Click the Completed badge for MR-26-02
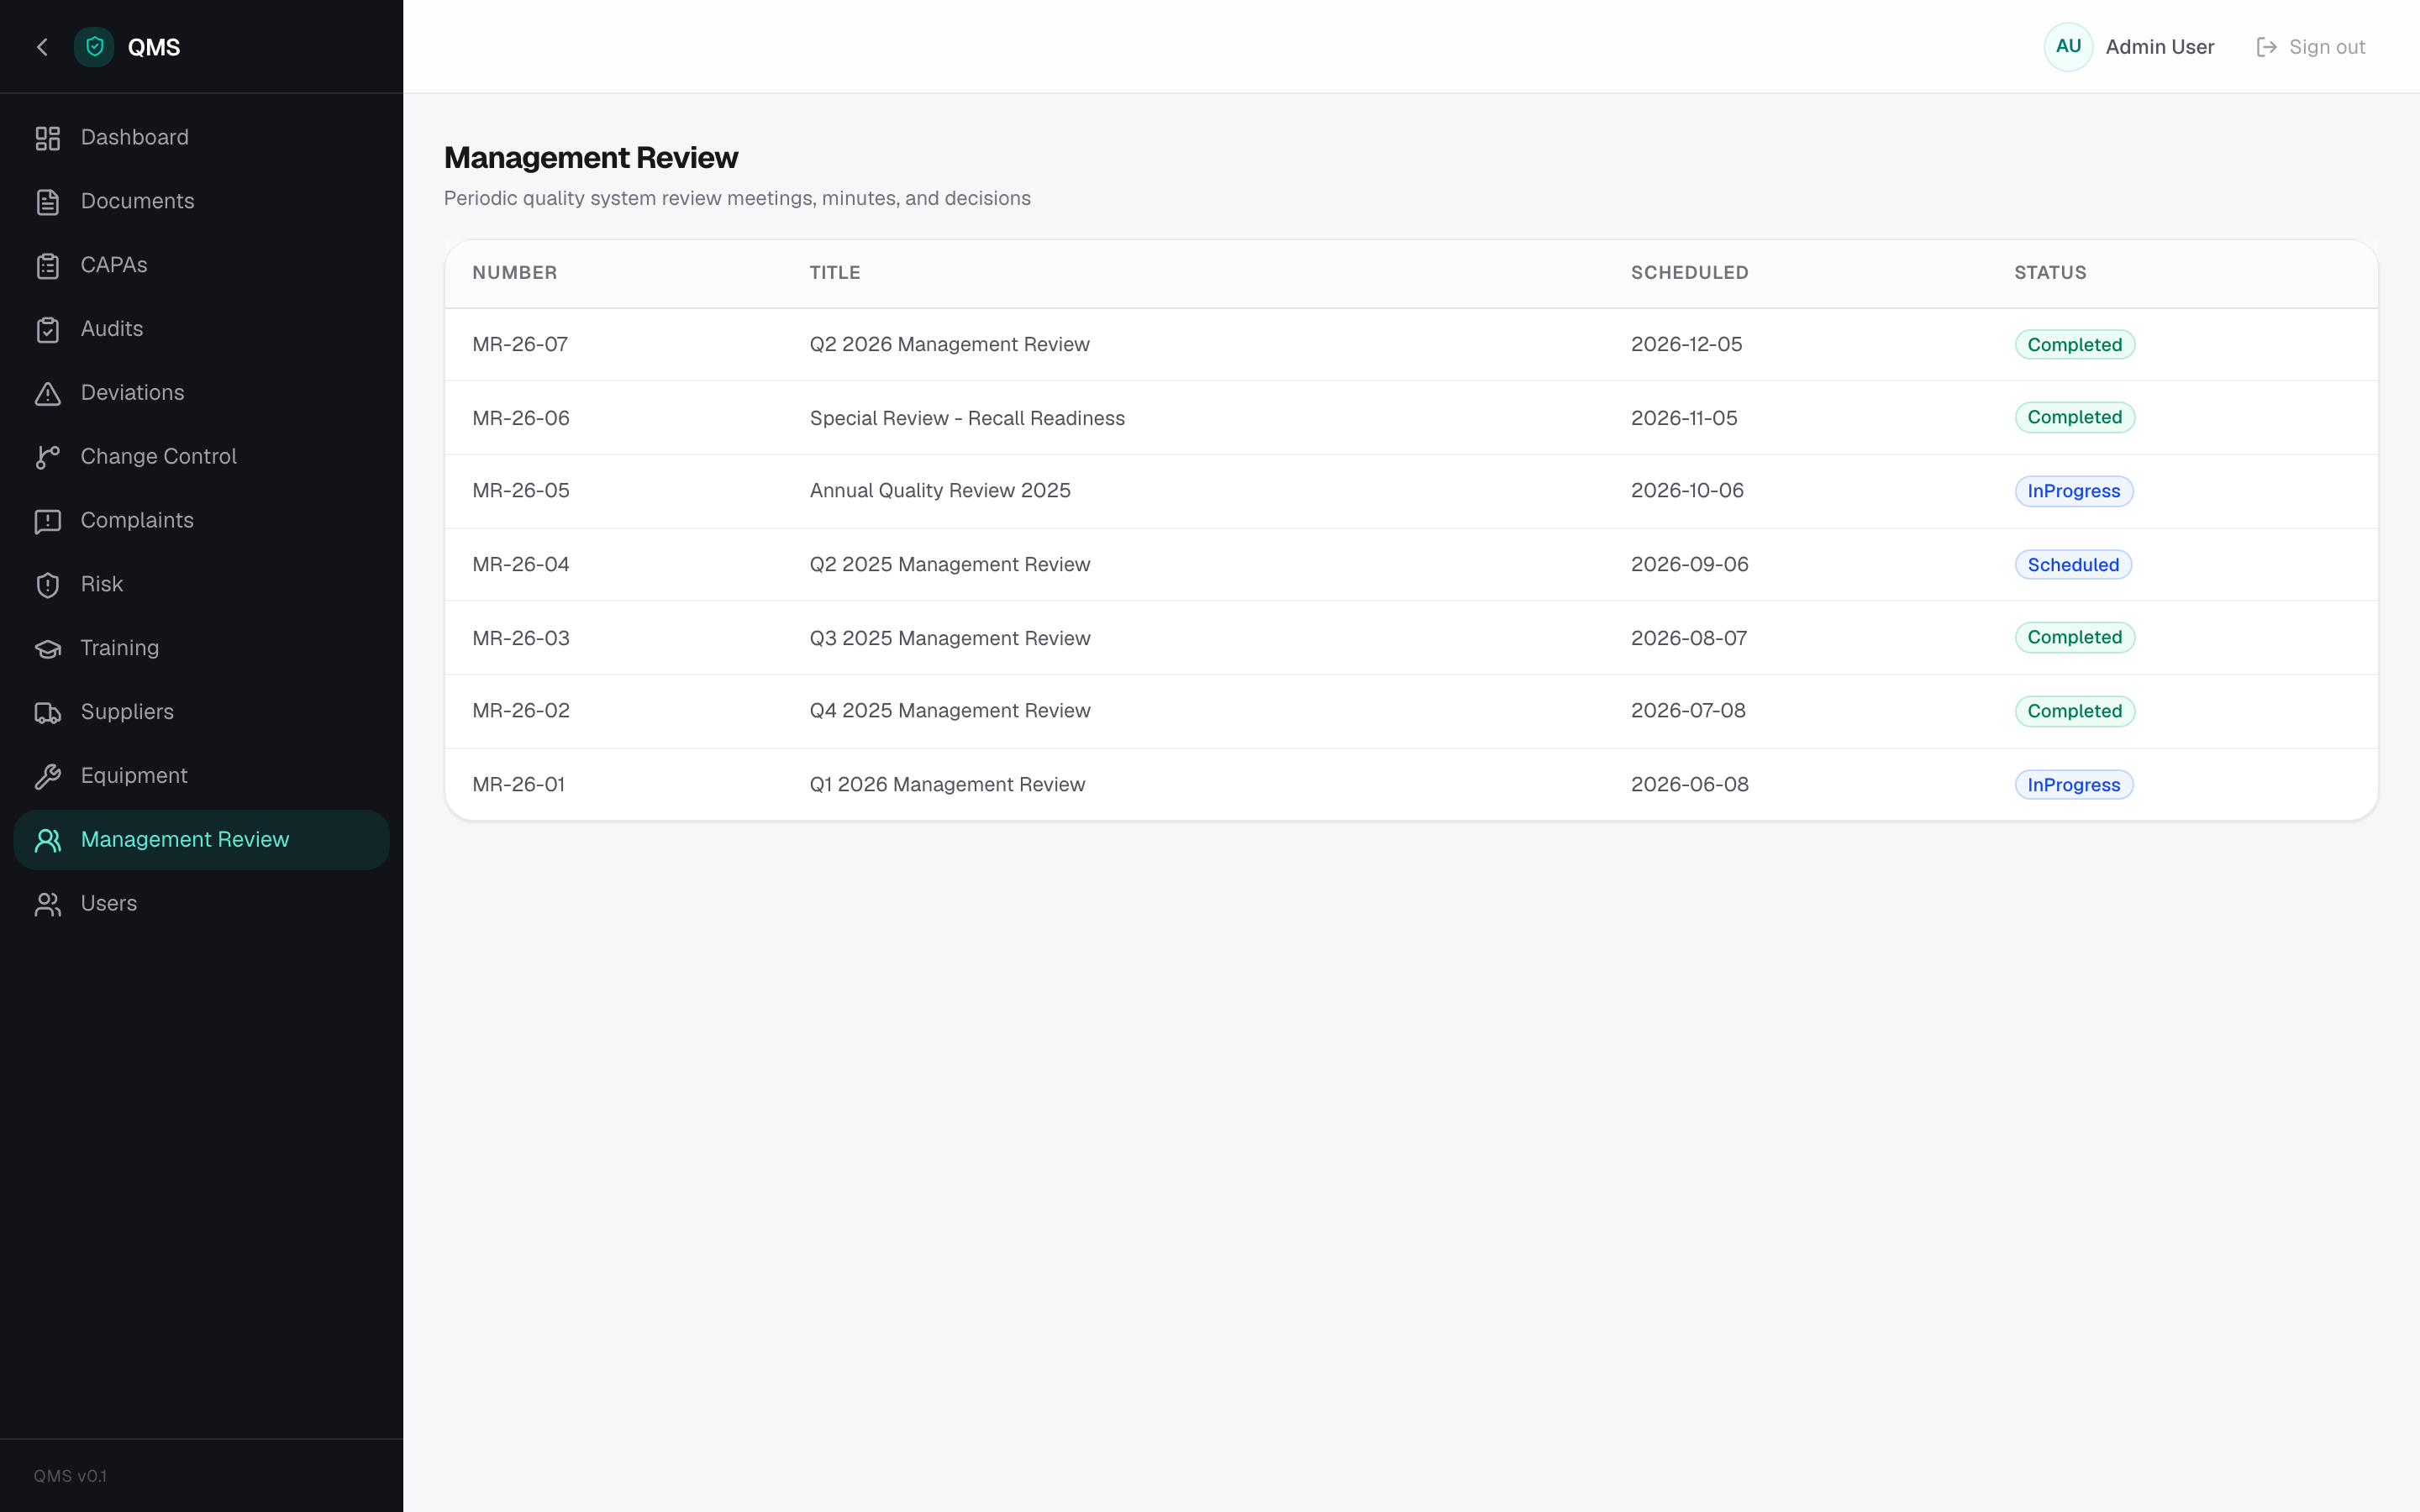This screenshot has height=1512, width=2420. (2074, 711)
